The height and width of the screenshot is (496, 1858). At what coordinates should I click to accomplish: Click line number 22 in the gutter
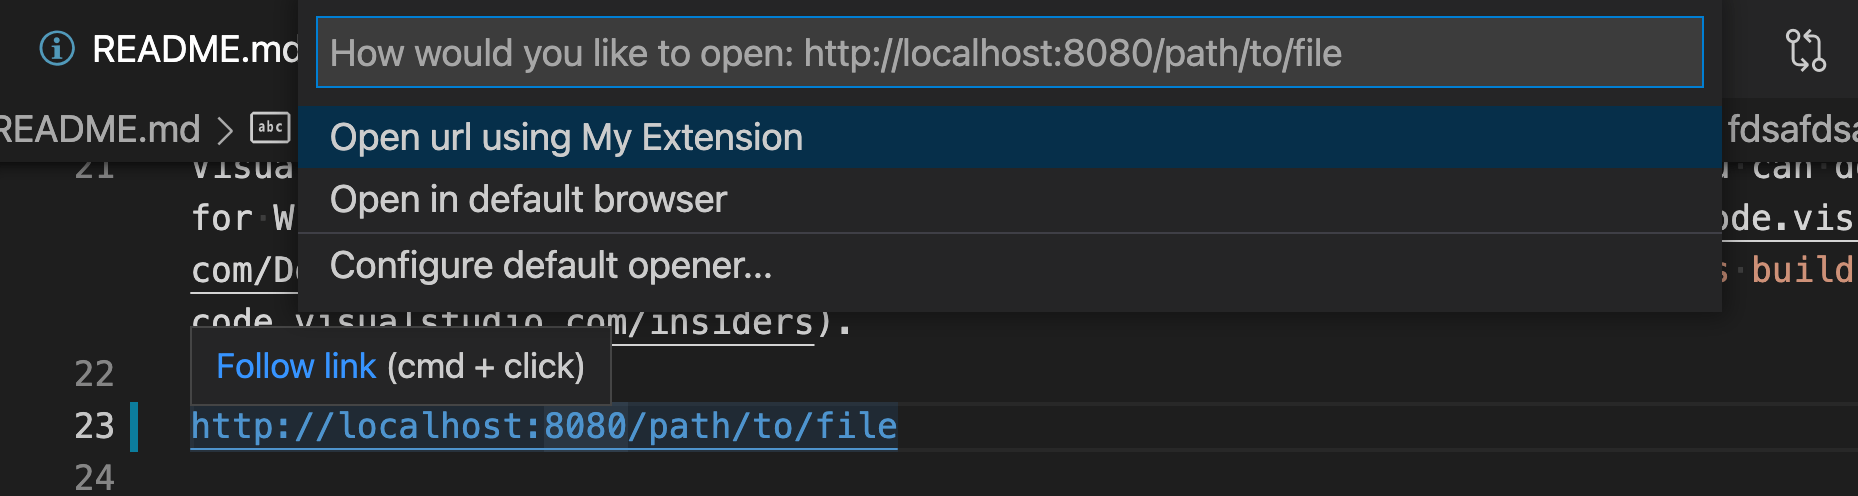pyautogui.click(x=94, y=374)
